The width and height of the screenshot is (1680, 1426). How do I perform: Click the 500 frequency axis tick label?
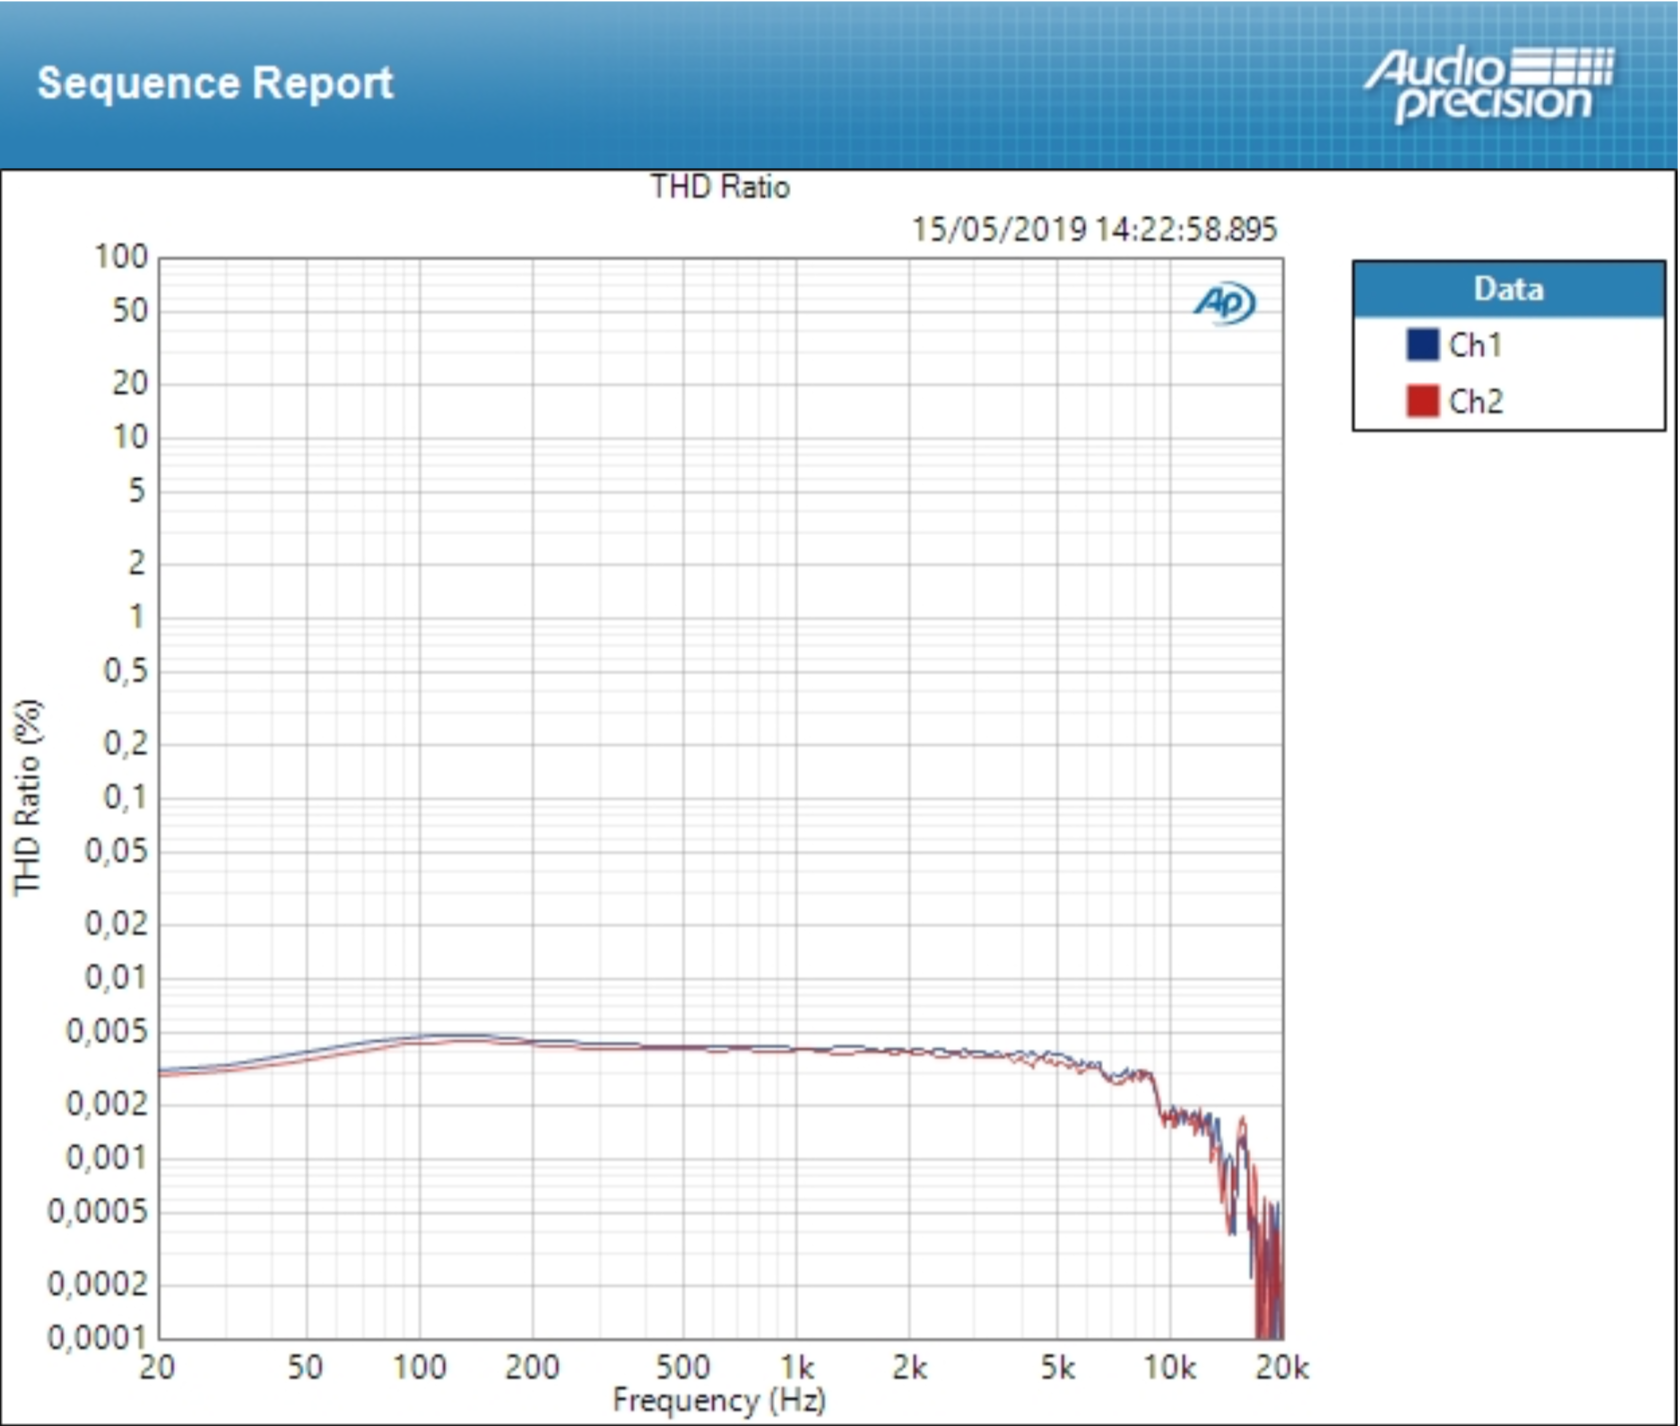coord(683,1366)
